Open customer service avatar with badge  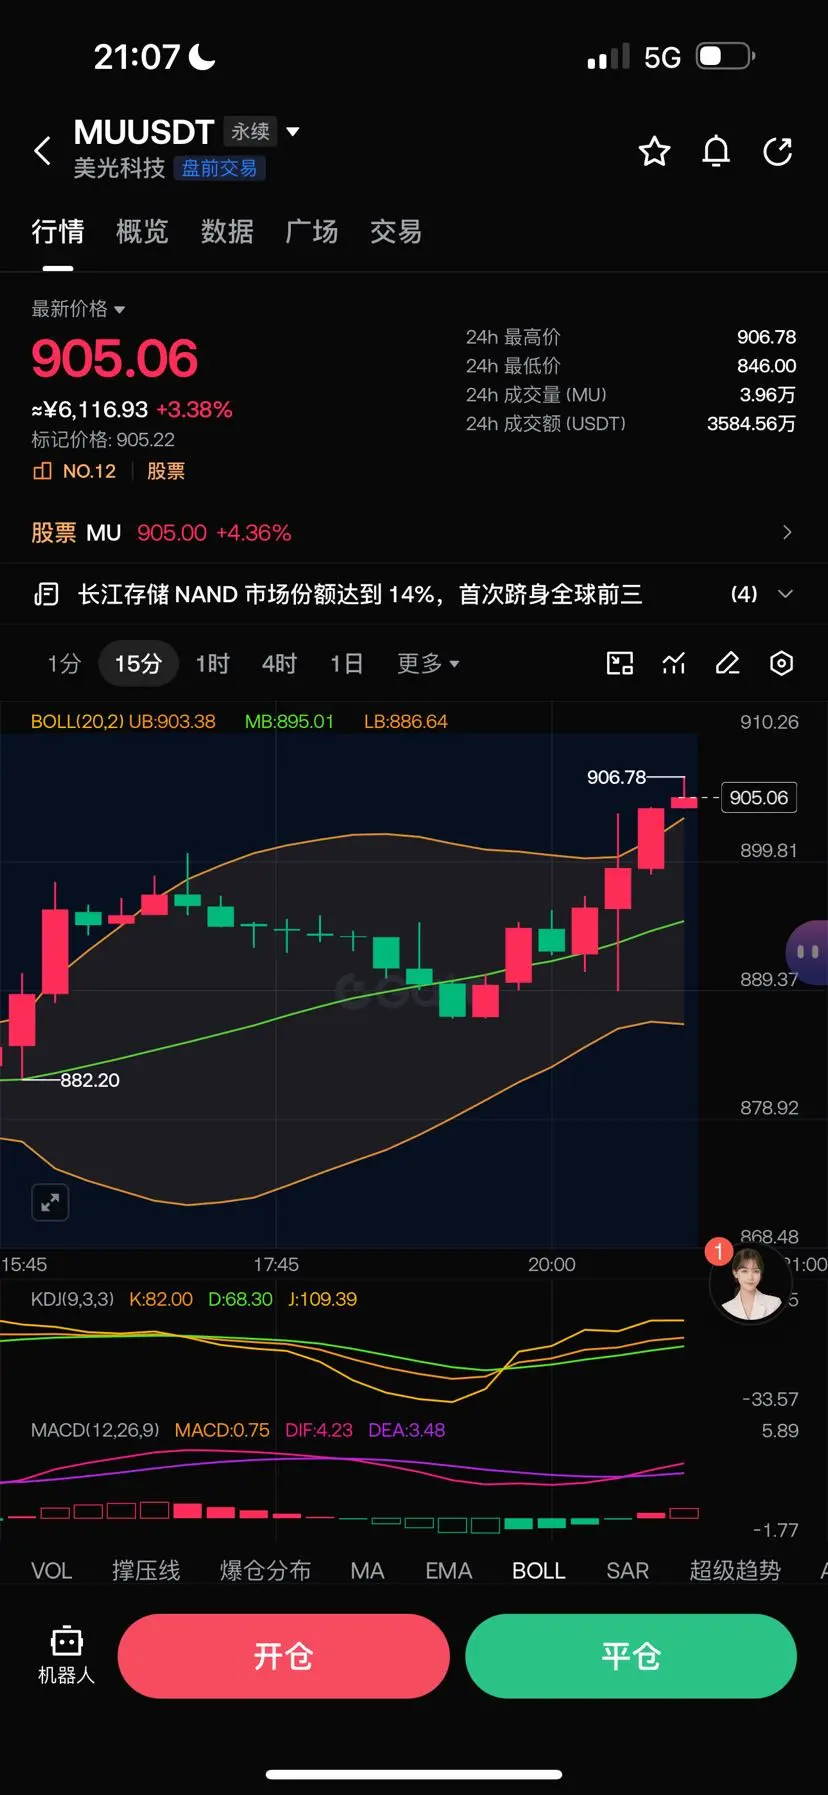point(750,1283)
